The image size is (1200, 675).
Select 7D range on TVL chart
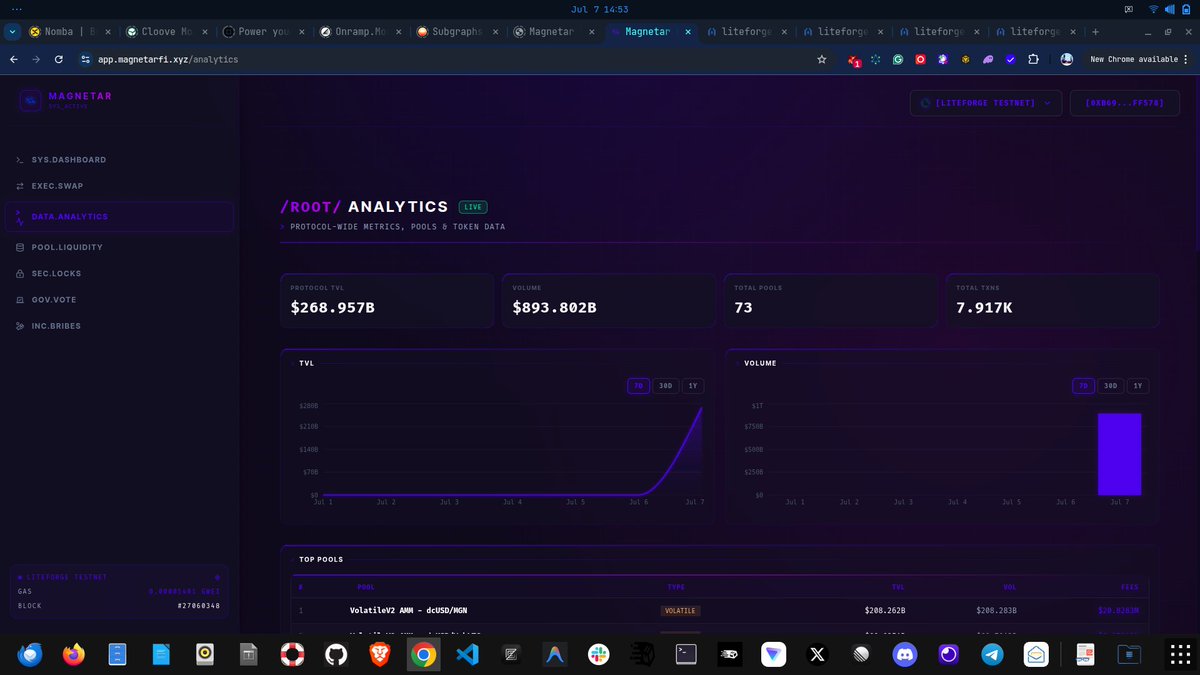638,386
